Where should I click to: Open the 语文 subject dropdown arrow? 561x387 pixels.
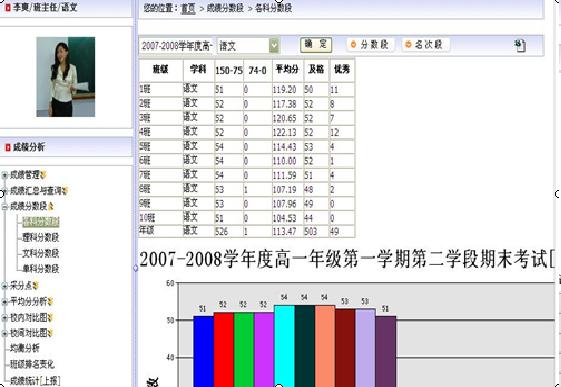[274, 46]
